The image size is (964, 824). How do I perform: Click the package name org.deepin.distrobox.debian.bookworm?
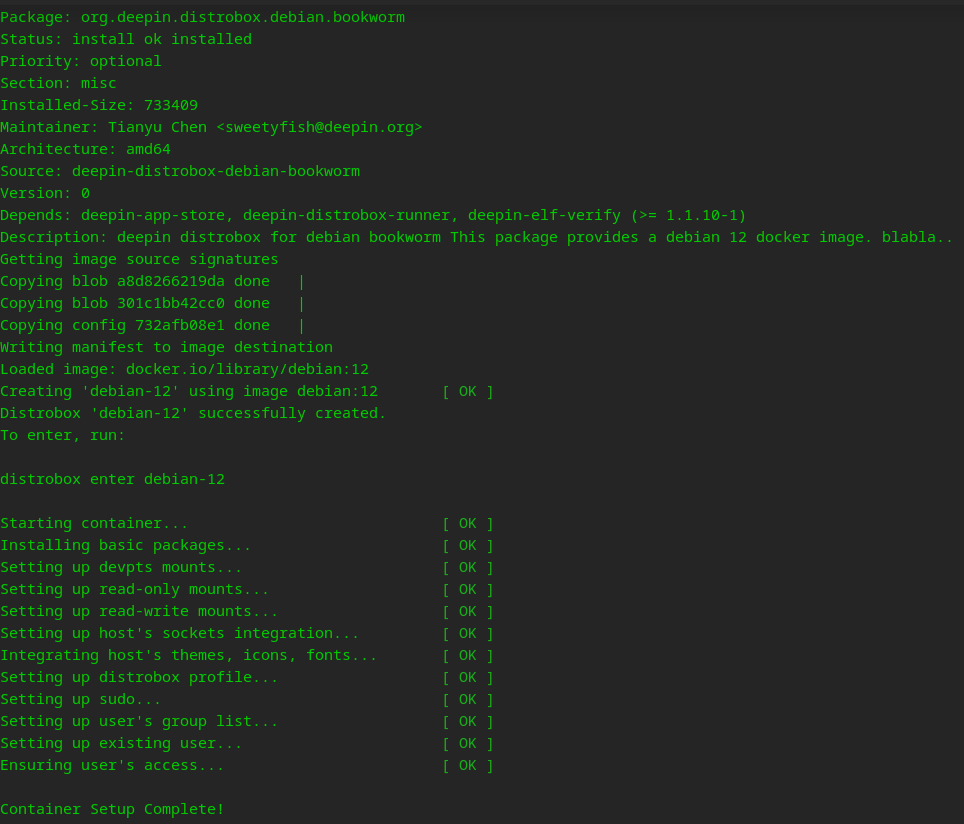tap(237, 17)
